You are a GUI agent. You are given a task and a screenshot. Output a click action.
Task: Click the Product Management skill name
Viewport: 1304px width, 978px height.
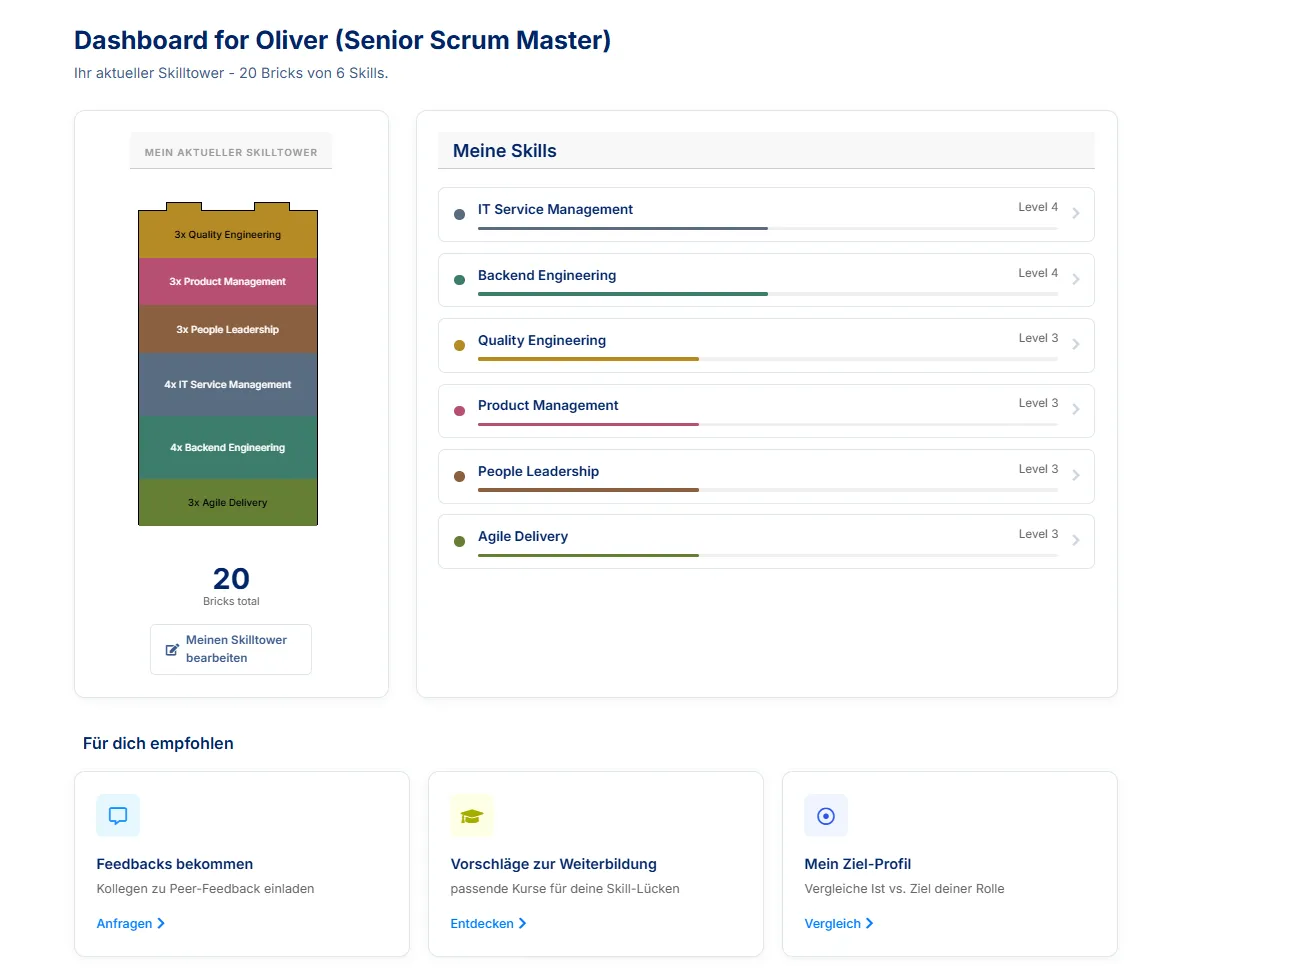(x=548, y=405)
